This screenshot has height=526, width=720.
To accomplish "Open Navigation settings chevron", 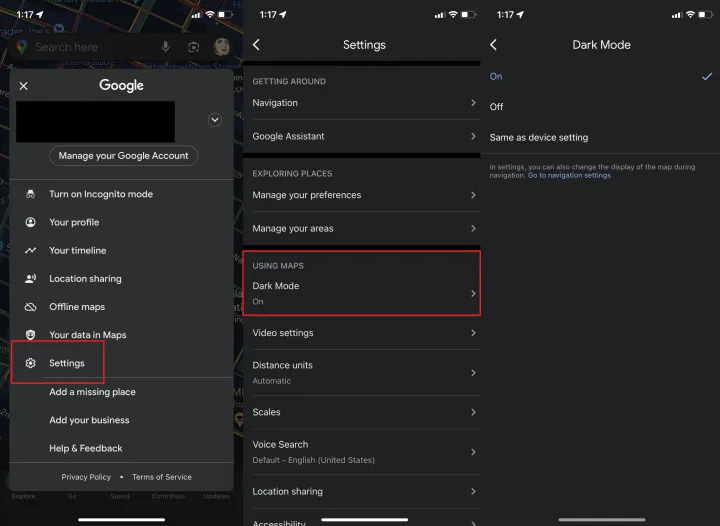I will click(473, 103).
